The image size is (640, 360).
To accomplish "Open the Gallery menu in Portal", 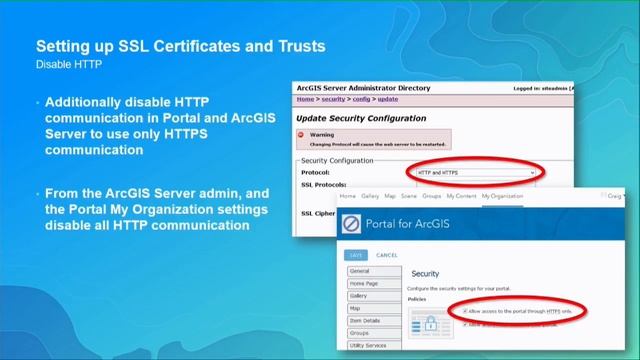I will (370, 196).
